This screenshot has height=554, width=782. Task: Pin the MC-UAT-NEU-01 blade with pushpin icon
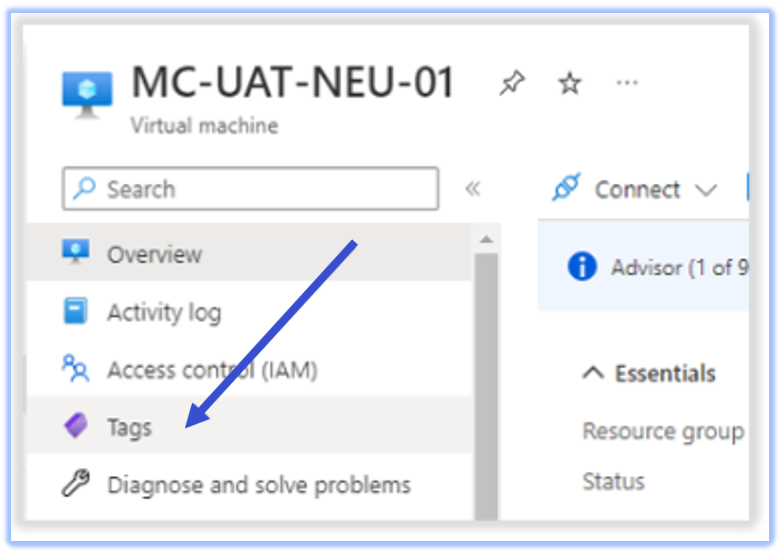click(512, 83)
